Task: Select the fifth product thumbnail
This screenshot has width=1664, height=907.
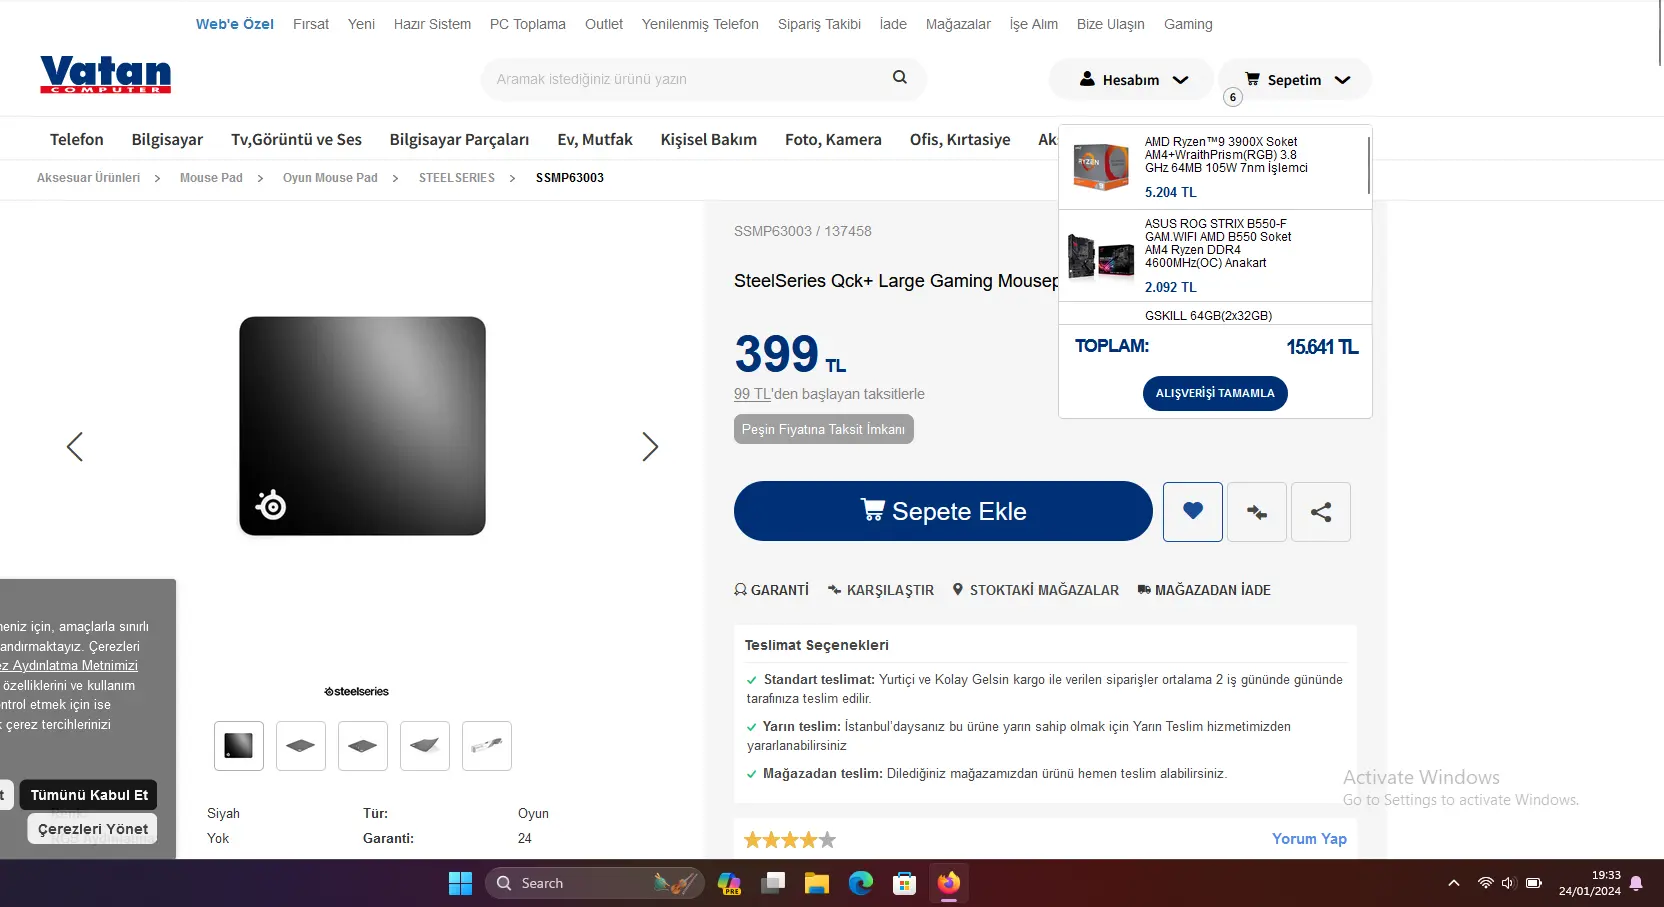Action: click(x=487, y=746)
